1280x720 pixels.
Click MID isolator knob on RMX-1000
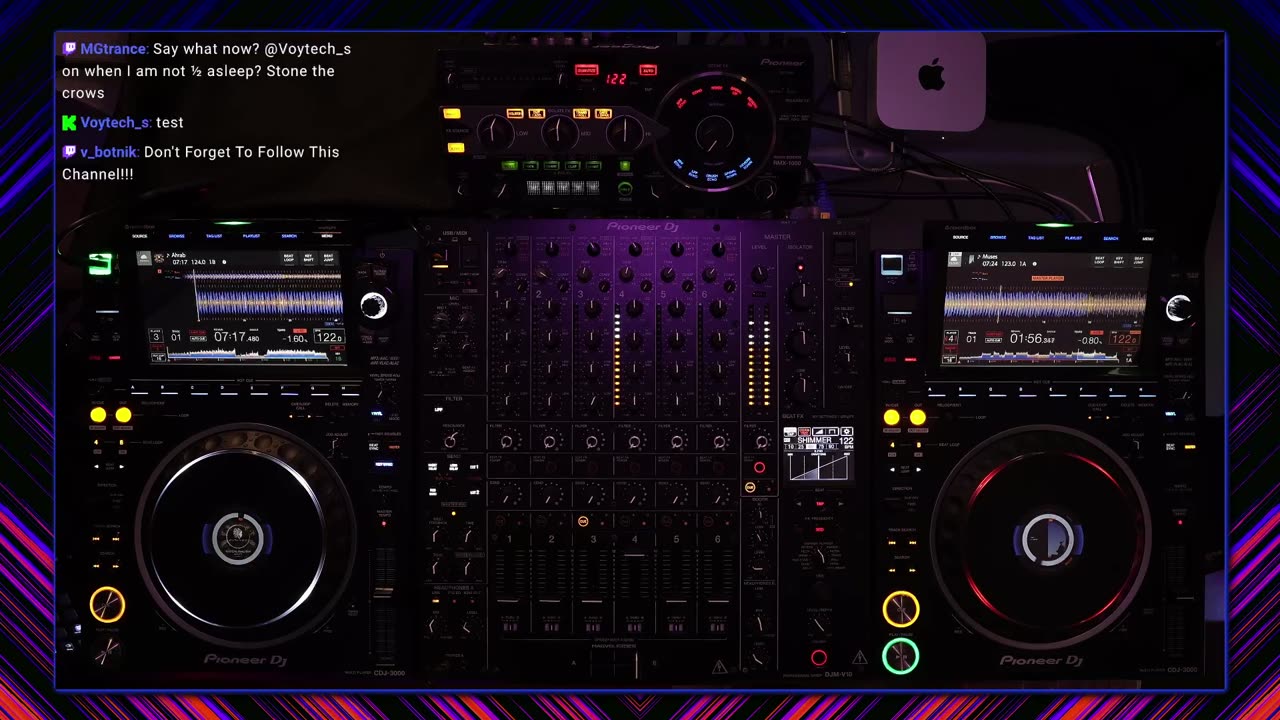(560, 132)
